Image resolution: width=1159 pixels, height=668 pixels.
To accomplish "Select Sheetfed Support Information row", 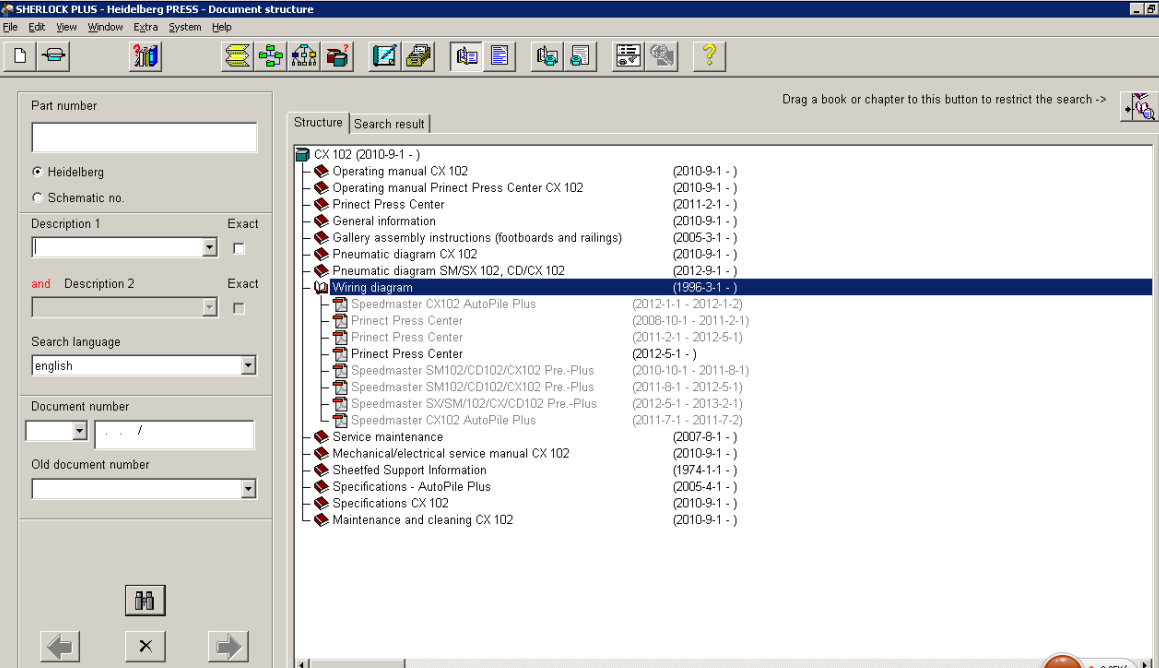I will click(409, 471).
